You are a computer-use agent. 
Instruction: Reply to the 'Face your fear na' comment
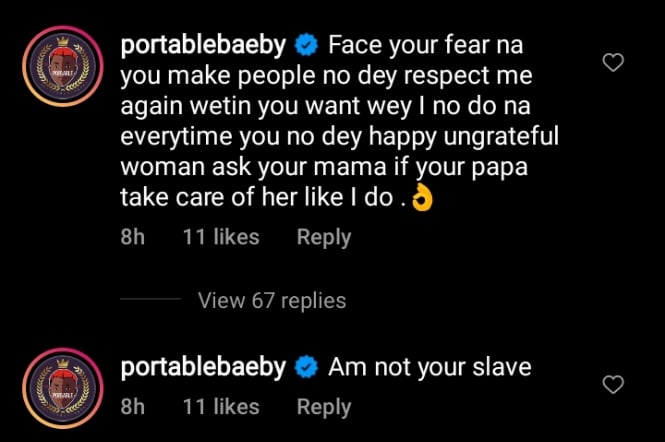point(324,238)
